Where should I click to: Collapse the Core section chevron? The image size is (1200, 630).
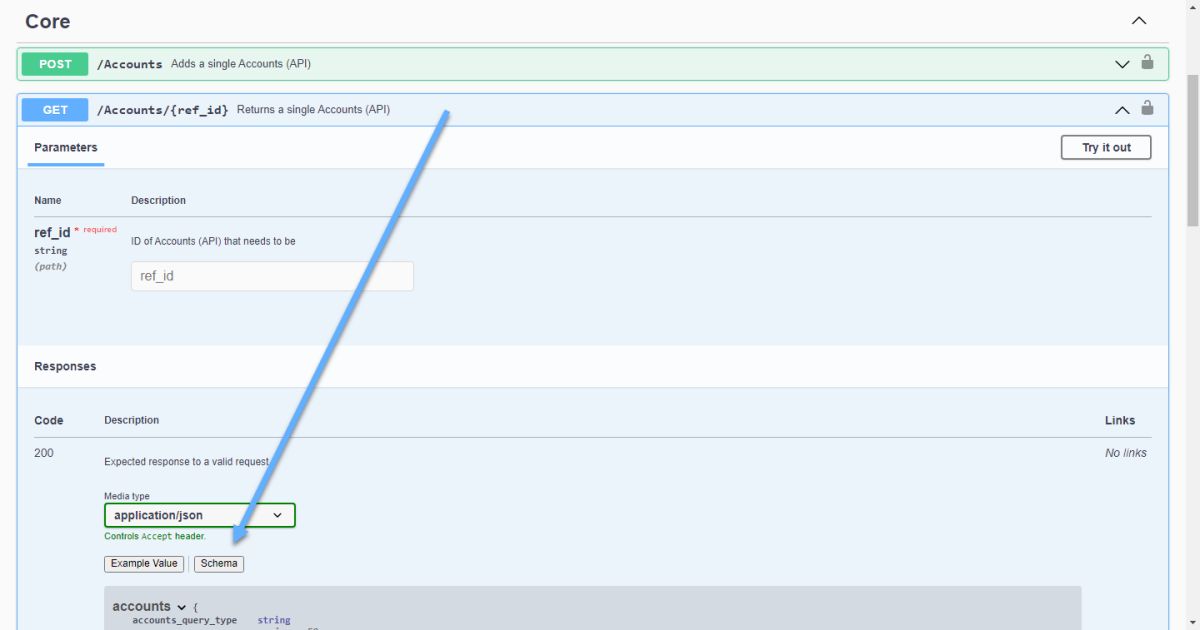point(1138,21)
